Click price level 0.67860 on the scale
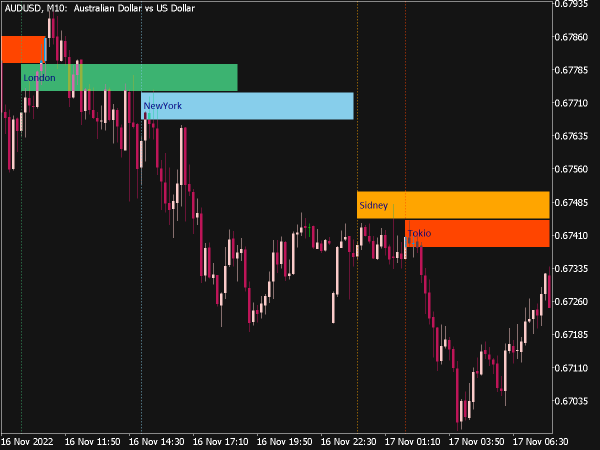600x450 pixels. point(571,37)
